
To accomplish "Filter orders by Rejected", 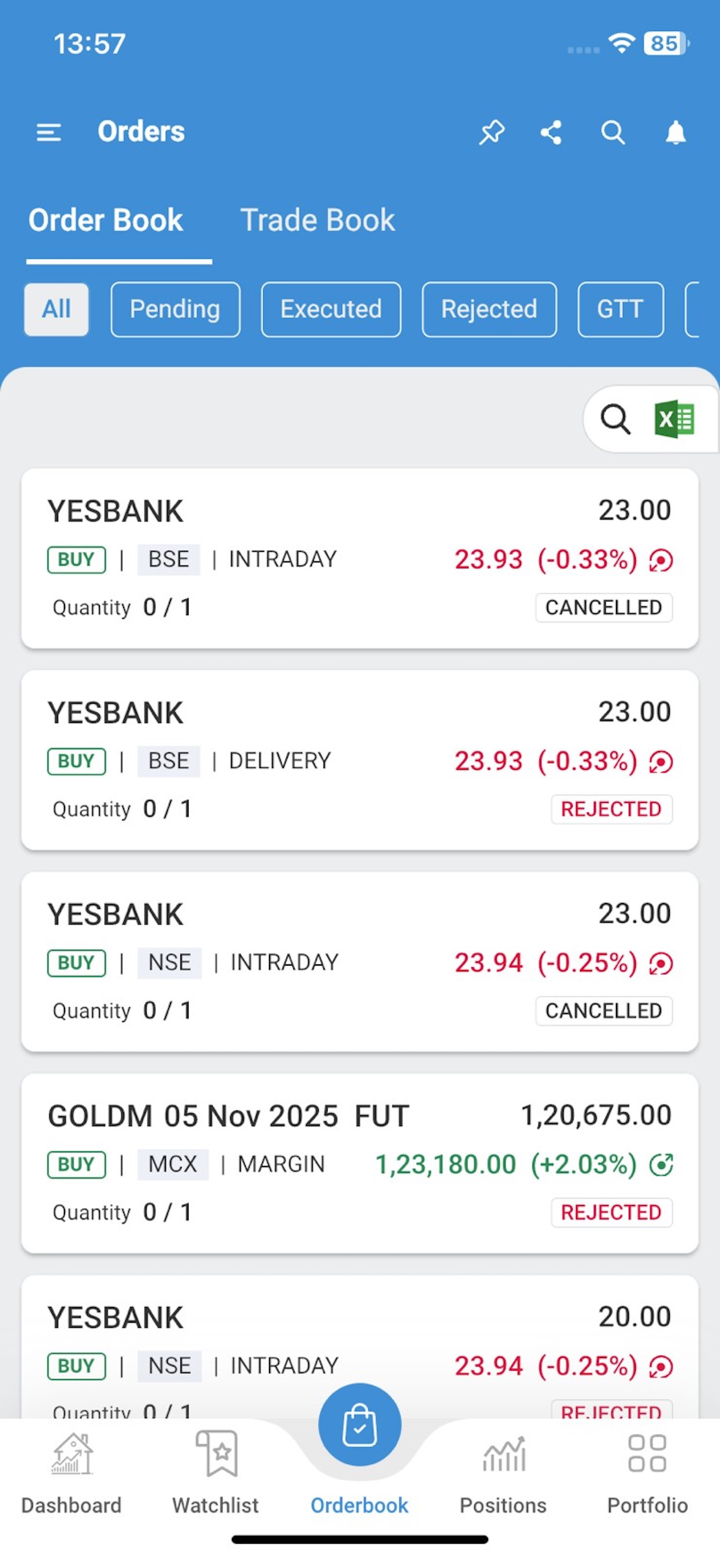I will pos(489,309).
